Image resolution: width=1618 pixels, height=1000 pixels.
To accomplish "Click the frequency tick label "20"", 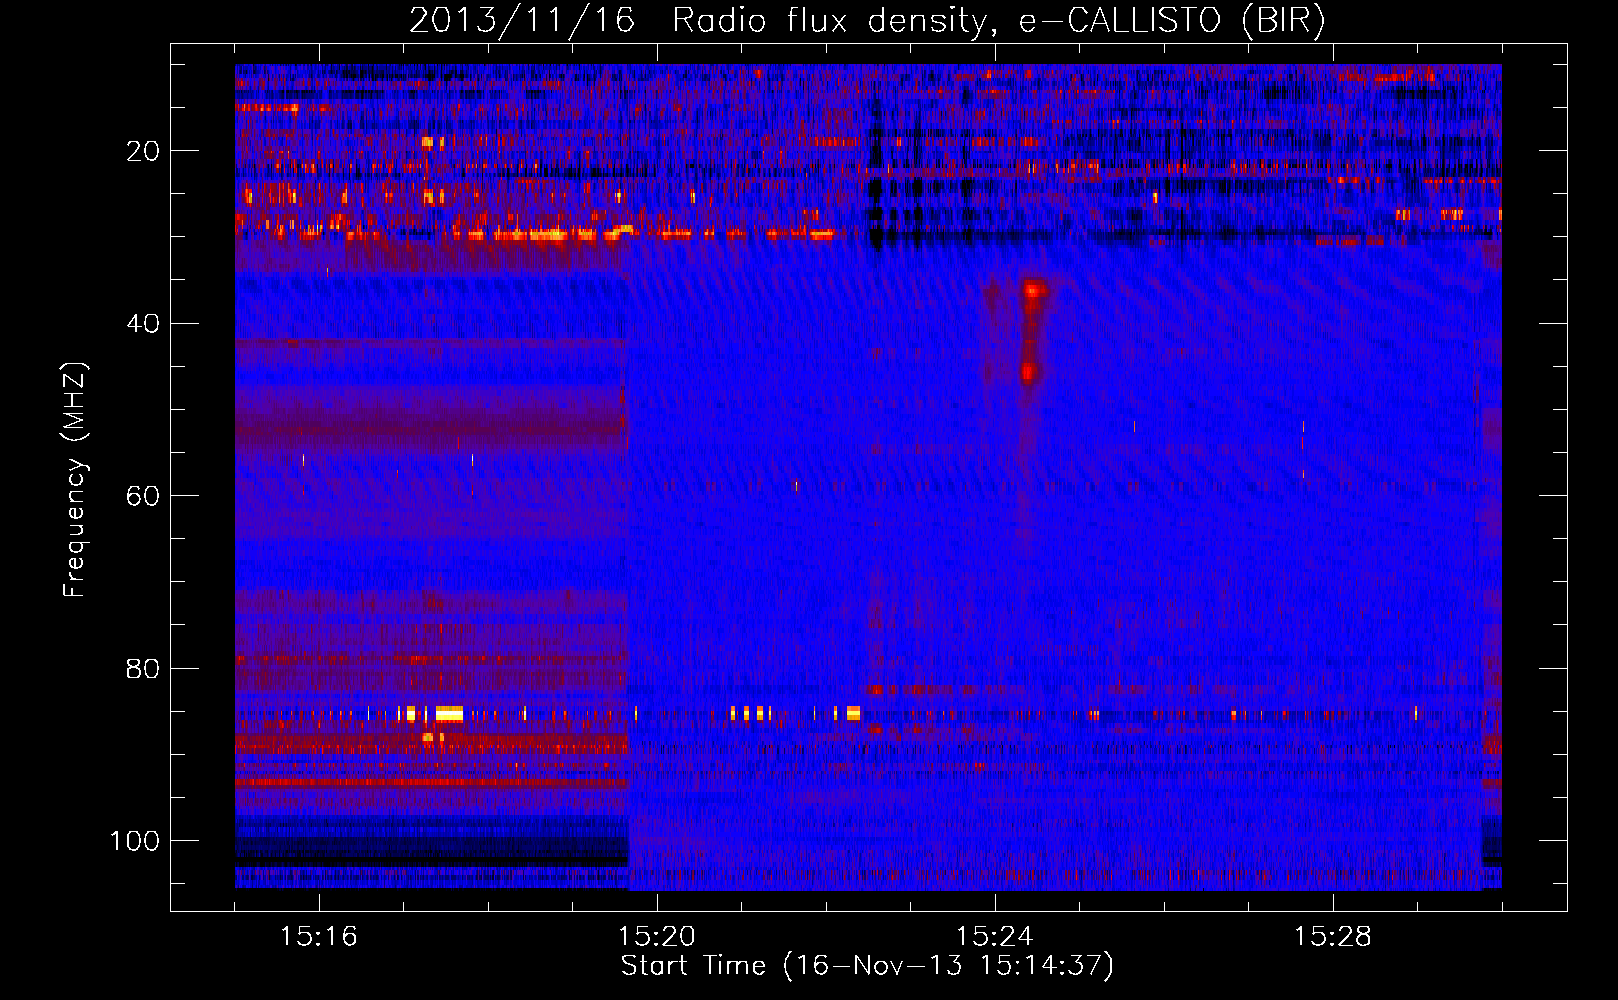I will [x=143, y=151].
